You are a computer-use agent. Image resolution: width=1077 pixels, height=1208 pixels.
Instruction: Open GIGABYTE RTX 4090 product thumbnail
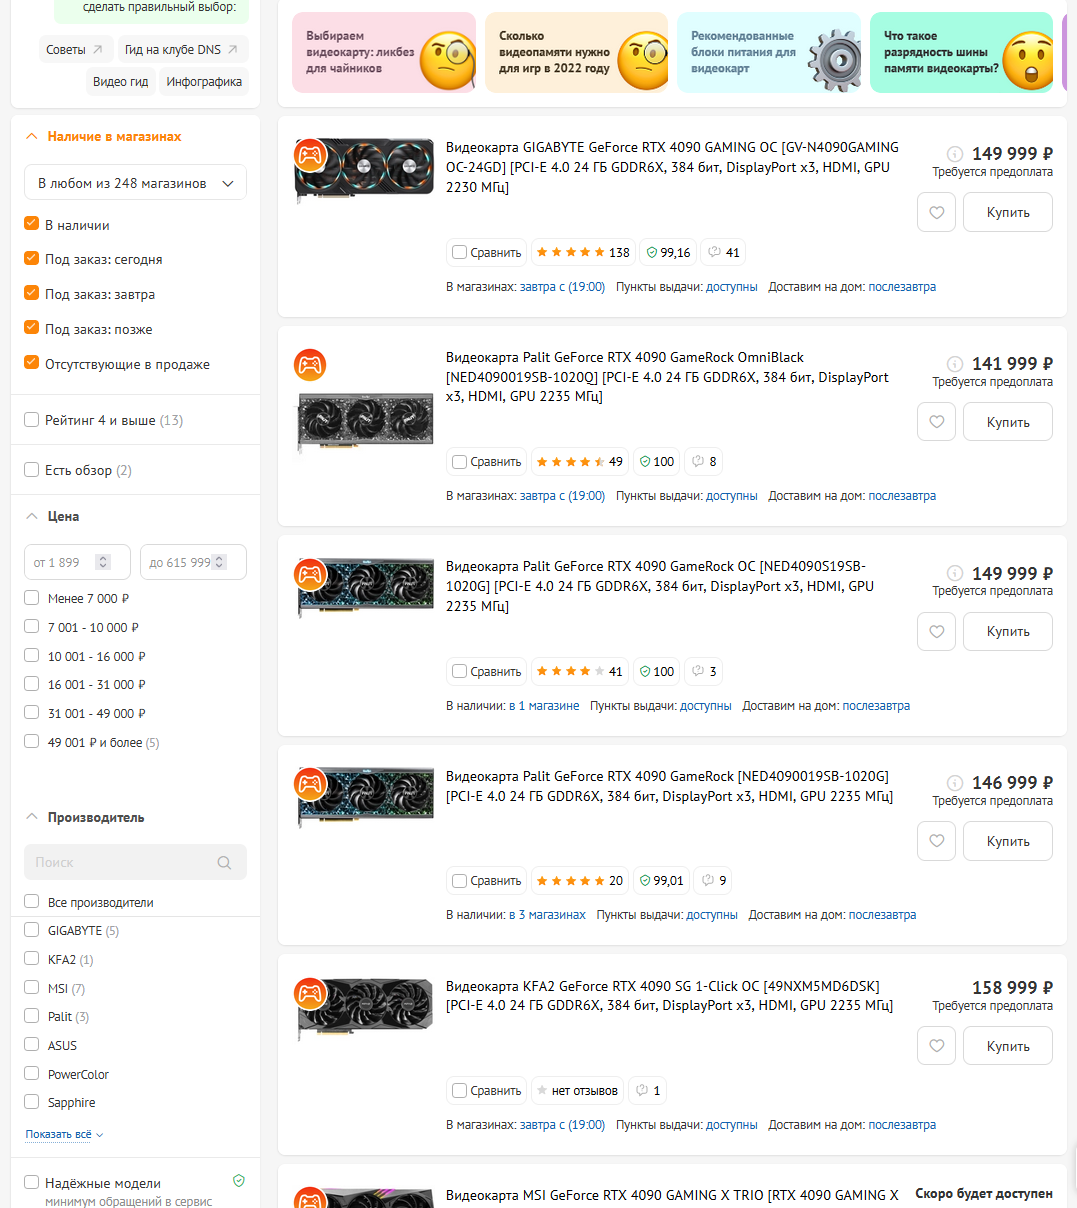[x=365, y=172]
